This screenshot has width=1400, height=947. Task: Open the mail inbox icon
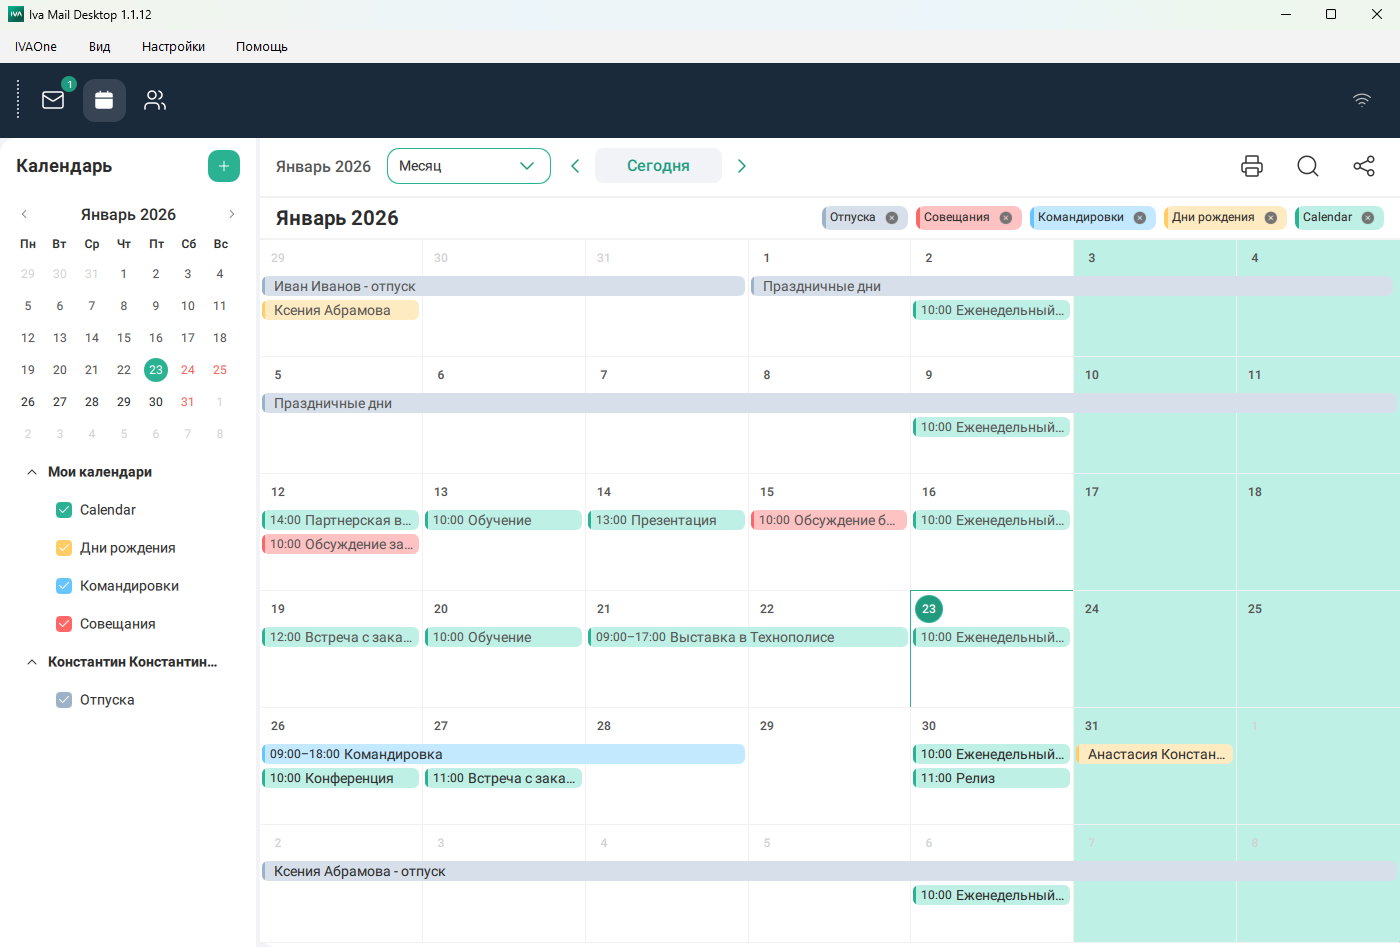(x=53, y=100)
